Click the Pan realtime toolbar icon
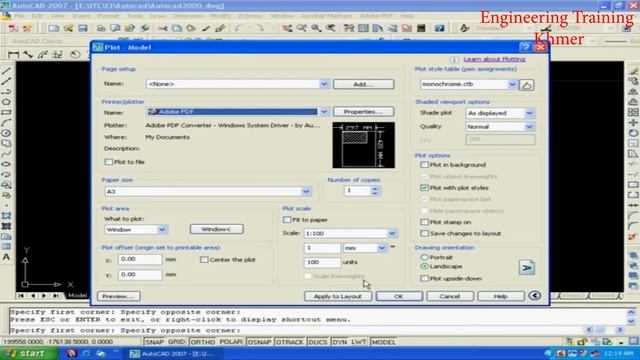The width and height of the screenshot is (640, 360). click(287, 28)
